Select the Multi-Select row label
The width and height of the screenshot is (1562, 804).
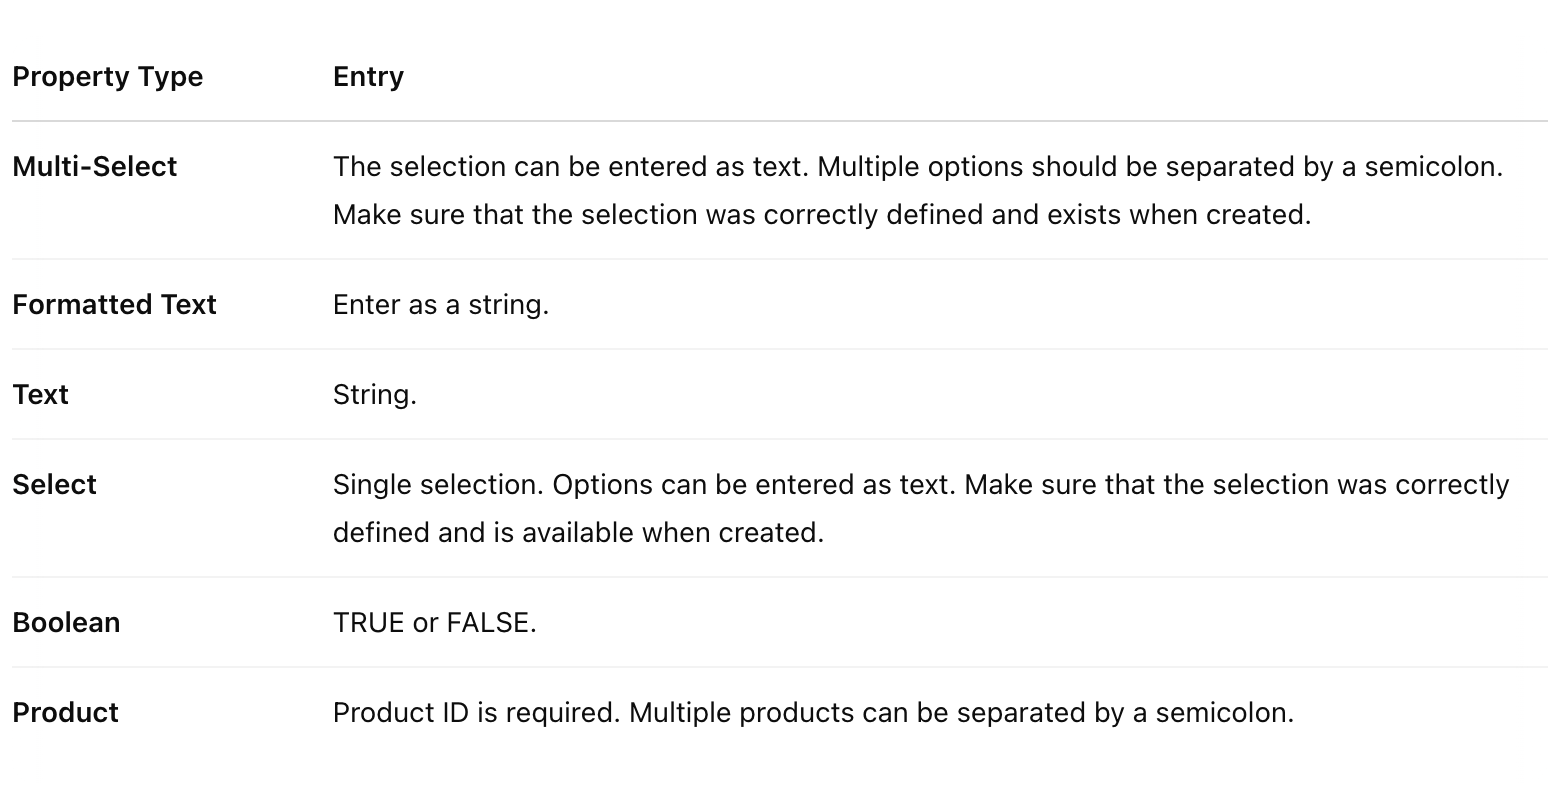(94, 166)
